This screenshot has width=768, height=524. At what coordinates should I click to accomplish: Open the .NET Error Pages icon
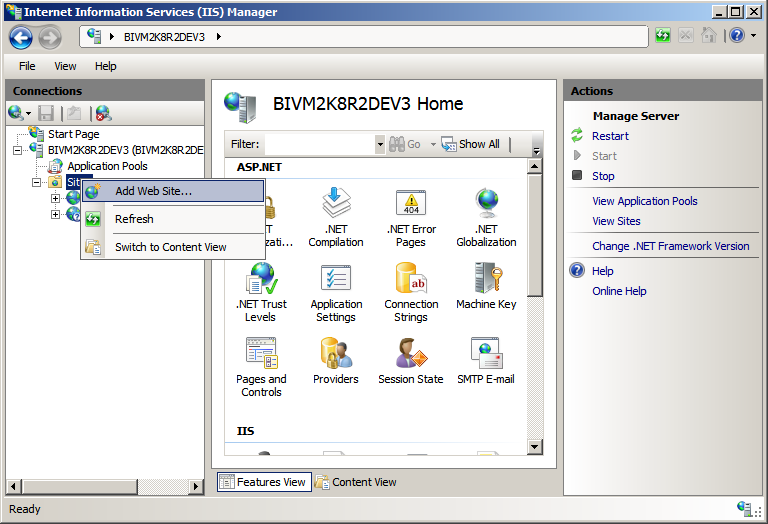pos(411,217)
